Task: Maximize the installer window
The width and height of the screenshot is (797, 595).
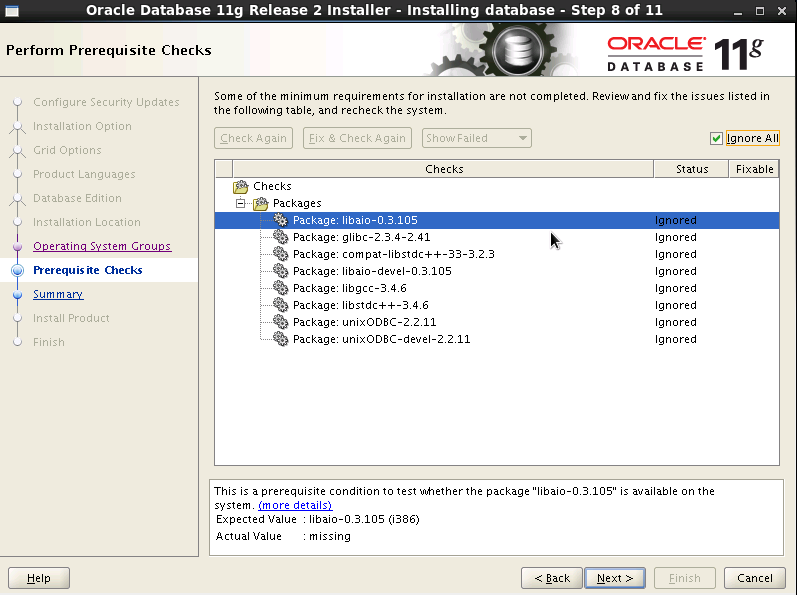Action: 760,11
